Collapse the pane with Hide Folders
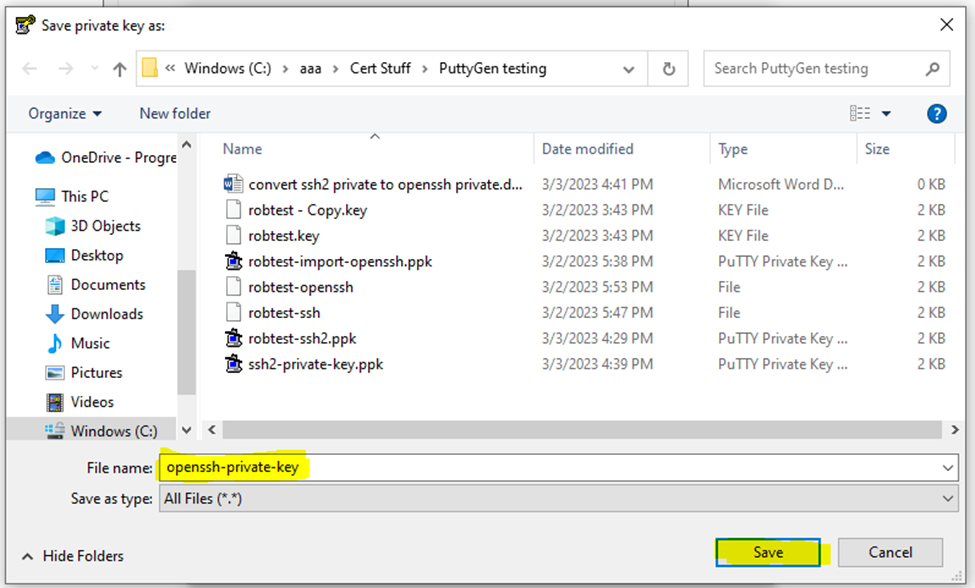Screen dimensions: 975x588 (x=72, y=556)
